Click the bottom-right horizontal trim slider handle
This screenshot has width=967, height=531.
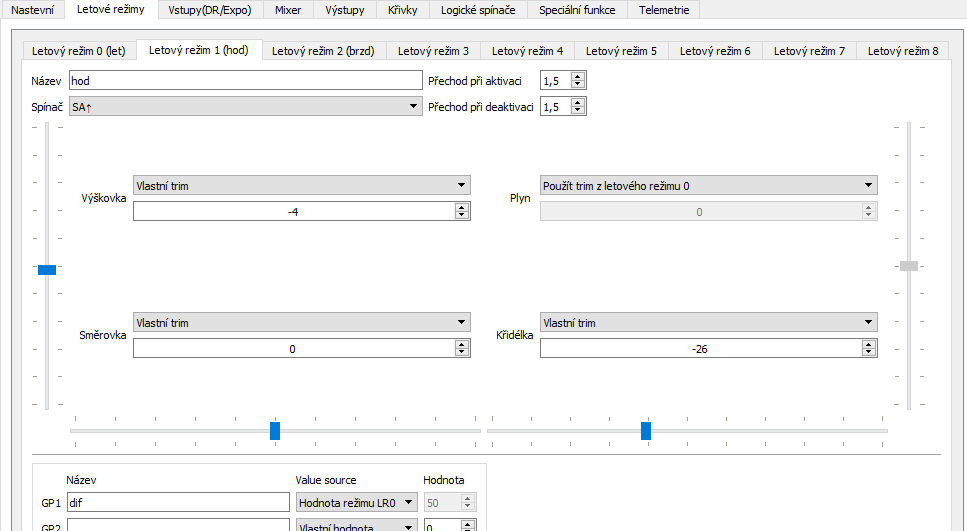click(646, 430)
